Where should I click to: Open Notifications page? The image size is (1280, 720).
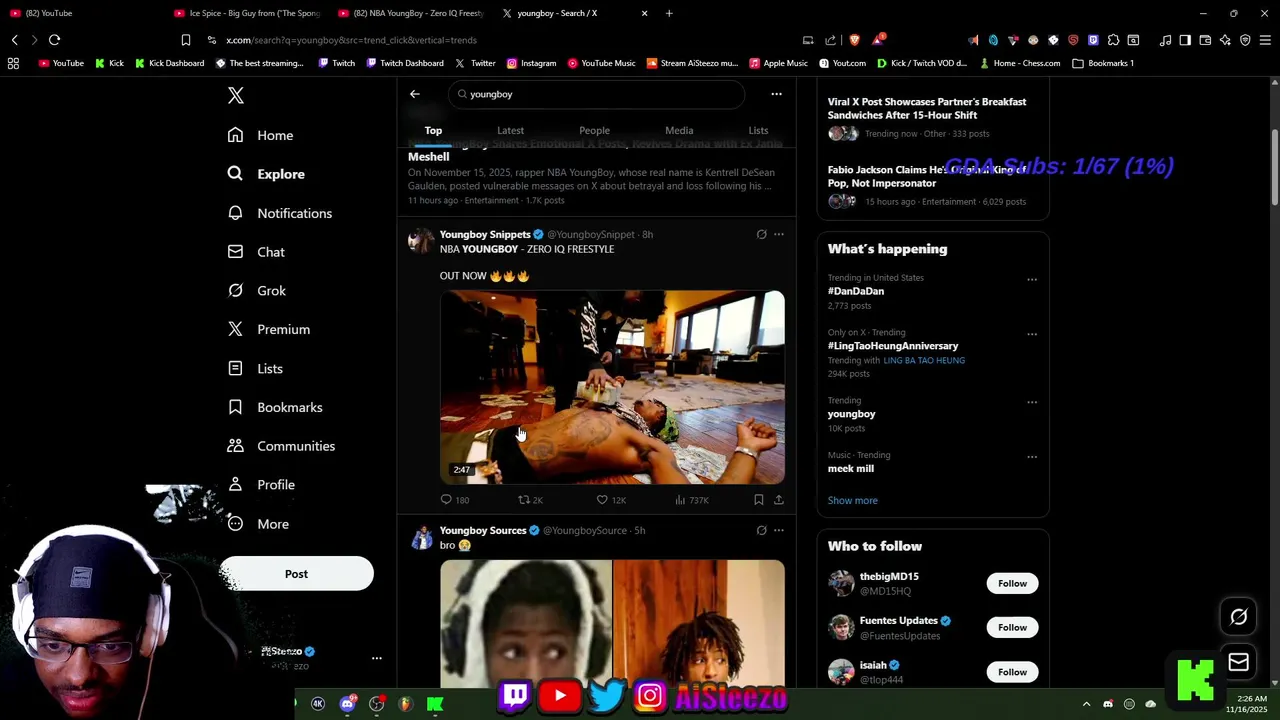tap(279, 213)
